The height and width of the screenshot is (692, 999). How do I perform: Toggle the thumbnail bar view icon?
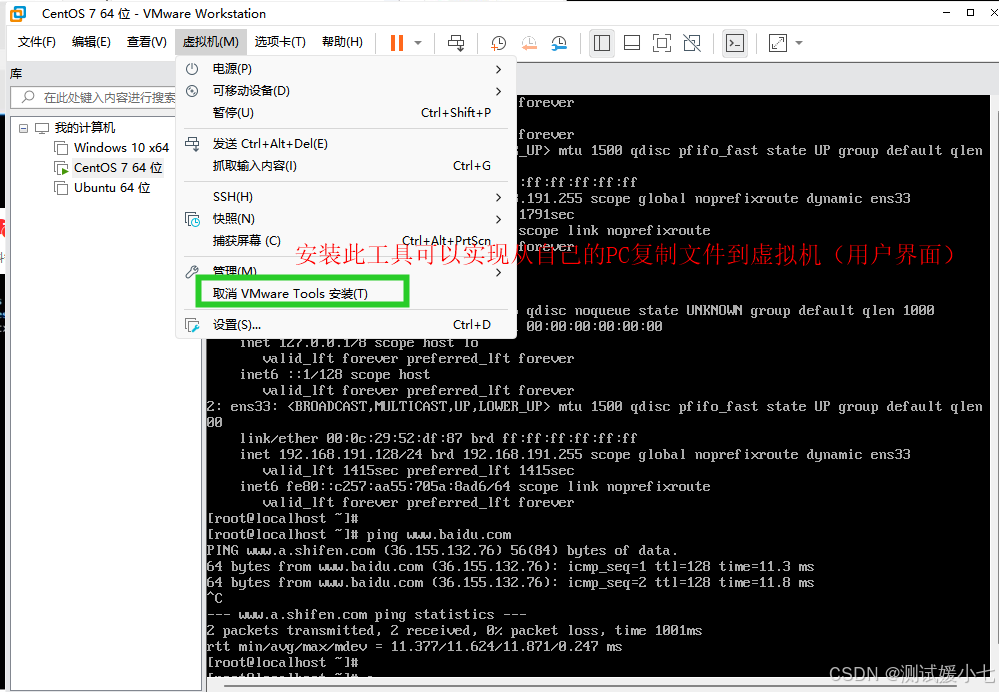632,43
